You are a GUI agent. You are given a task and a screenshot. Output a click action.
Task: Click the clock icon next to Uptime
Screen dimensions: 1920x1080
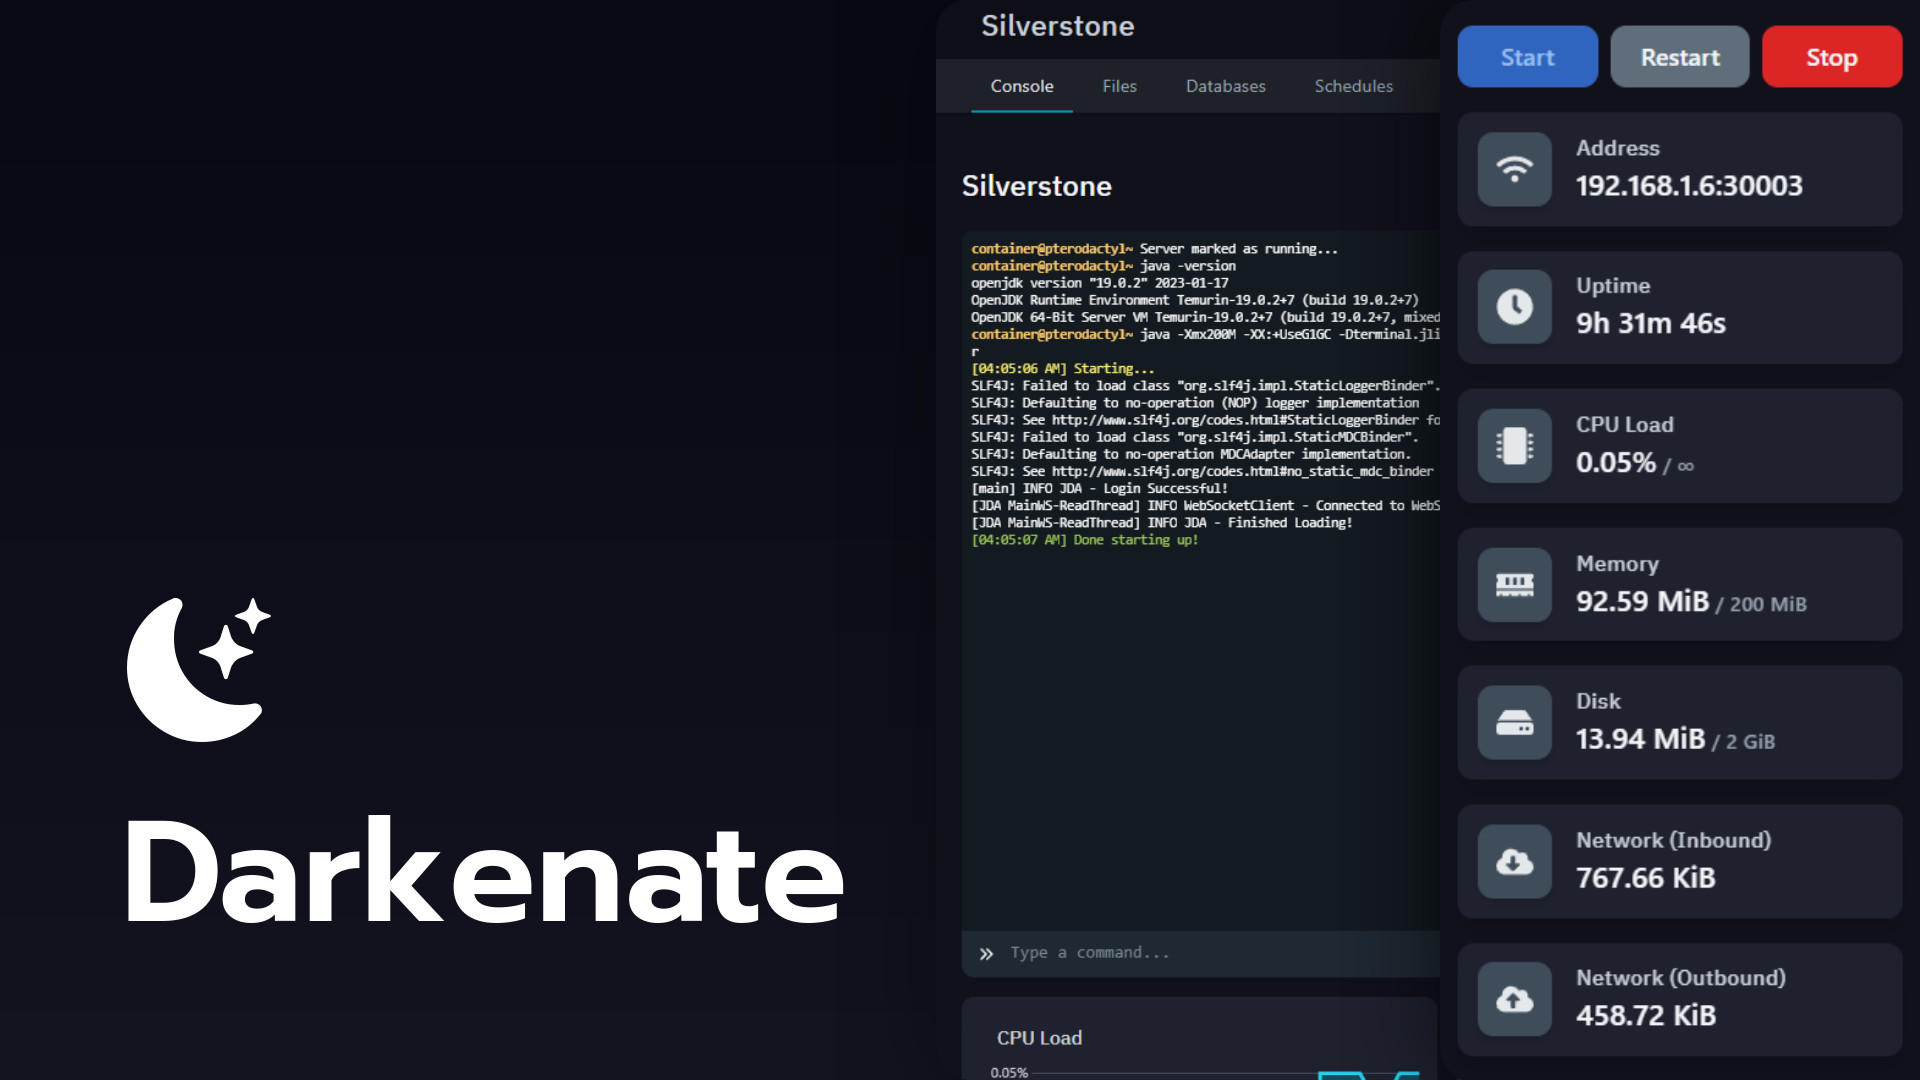pyautogui.click(x=1514, y=307)
